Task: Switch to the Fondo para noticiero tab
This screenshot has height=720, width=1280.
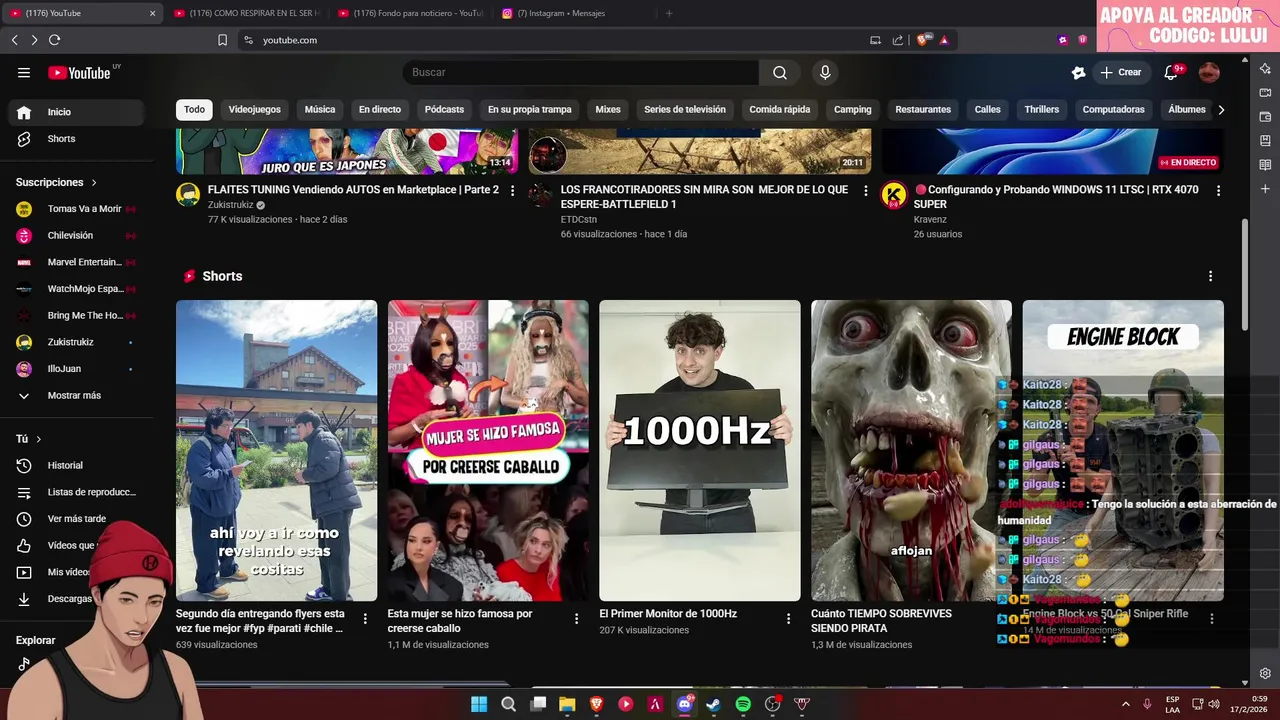Action: 410,13
